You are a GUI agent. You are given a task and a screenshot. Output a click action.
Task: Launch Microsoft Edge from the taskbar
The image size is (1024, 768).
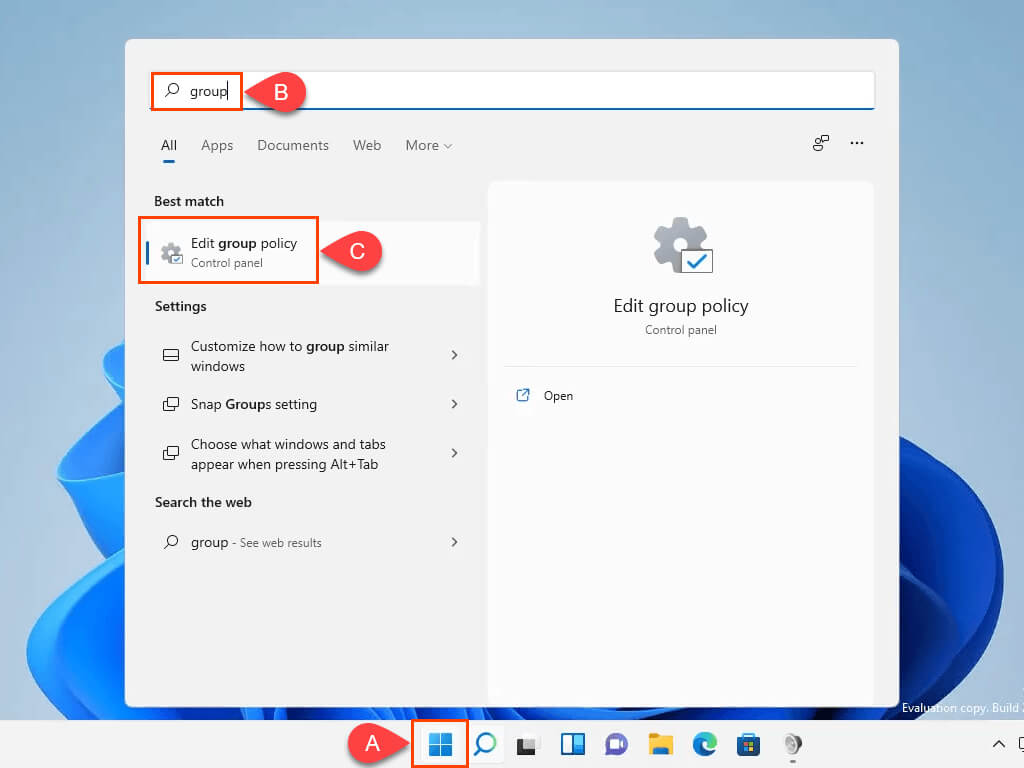[704, 744]
